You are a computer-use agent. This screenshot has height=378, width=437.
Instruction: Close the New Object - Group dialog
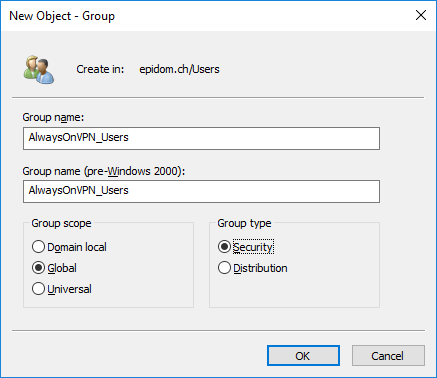(x=421, y=15)
